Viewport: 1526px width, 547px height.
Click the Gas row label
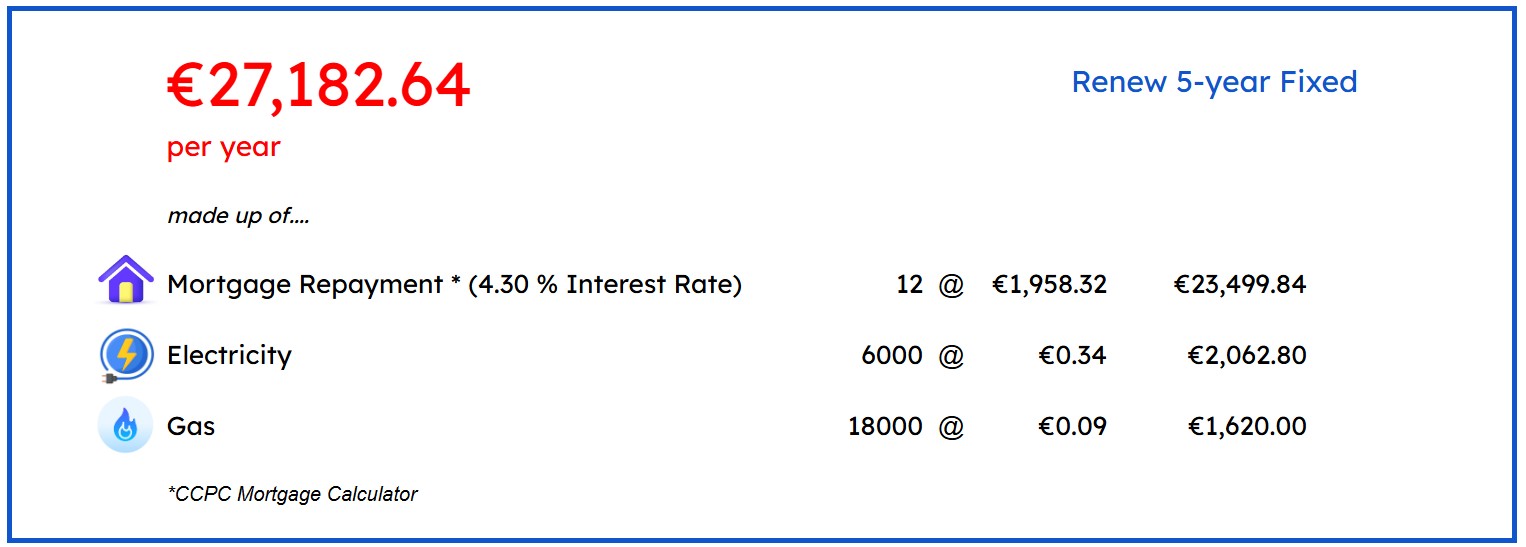(x=191, y=427)
